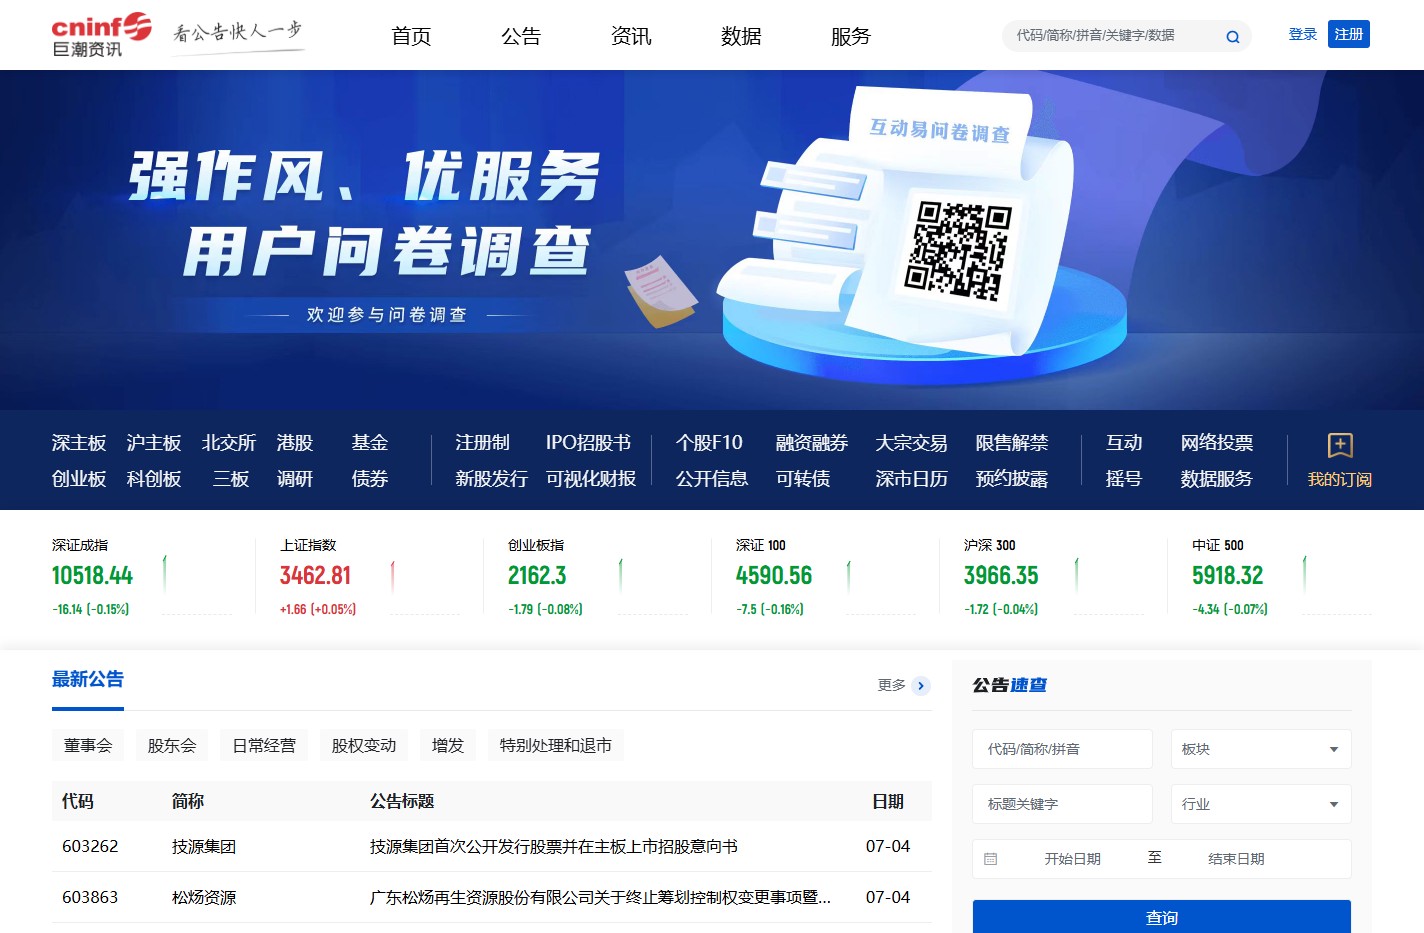Viewport: 1424px width, 933px height.
Task: Filter announcements by 股权变动
Action: click(x=364, y=746)
